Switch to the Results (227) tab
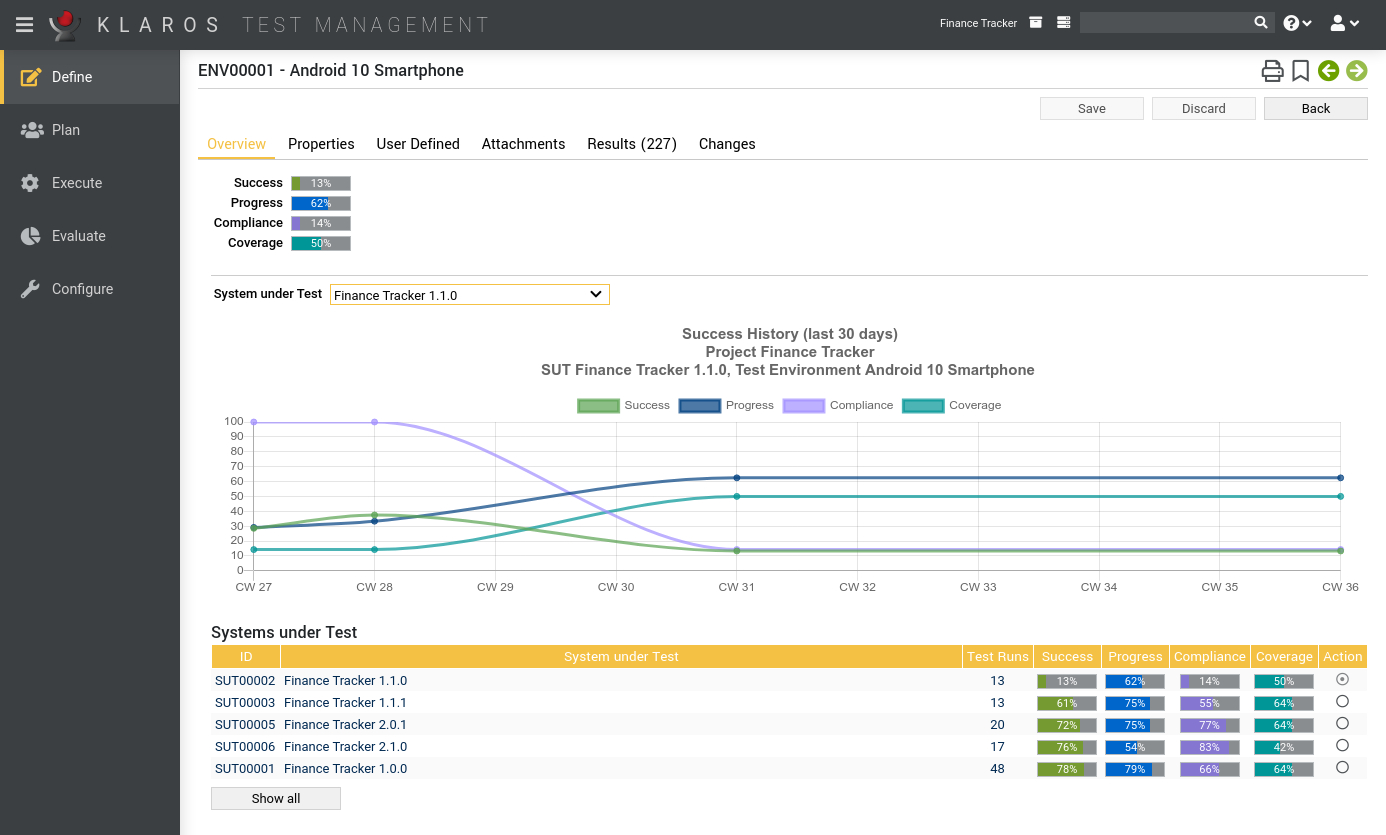 coord(631,144)
